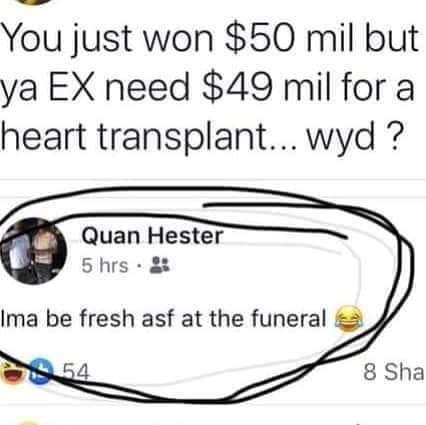
Task: Click the Haha reaction face icon
Action: click(x=12, y=373)
